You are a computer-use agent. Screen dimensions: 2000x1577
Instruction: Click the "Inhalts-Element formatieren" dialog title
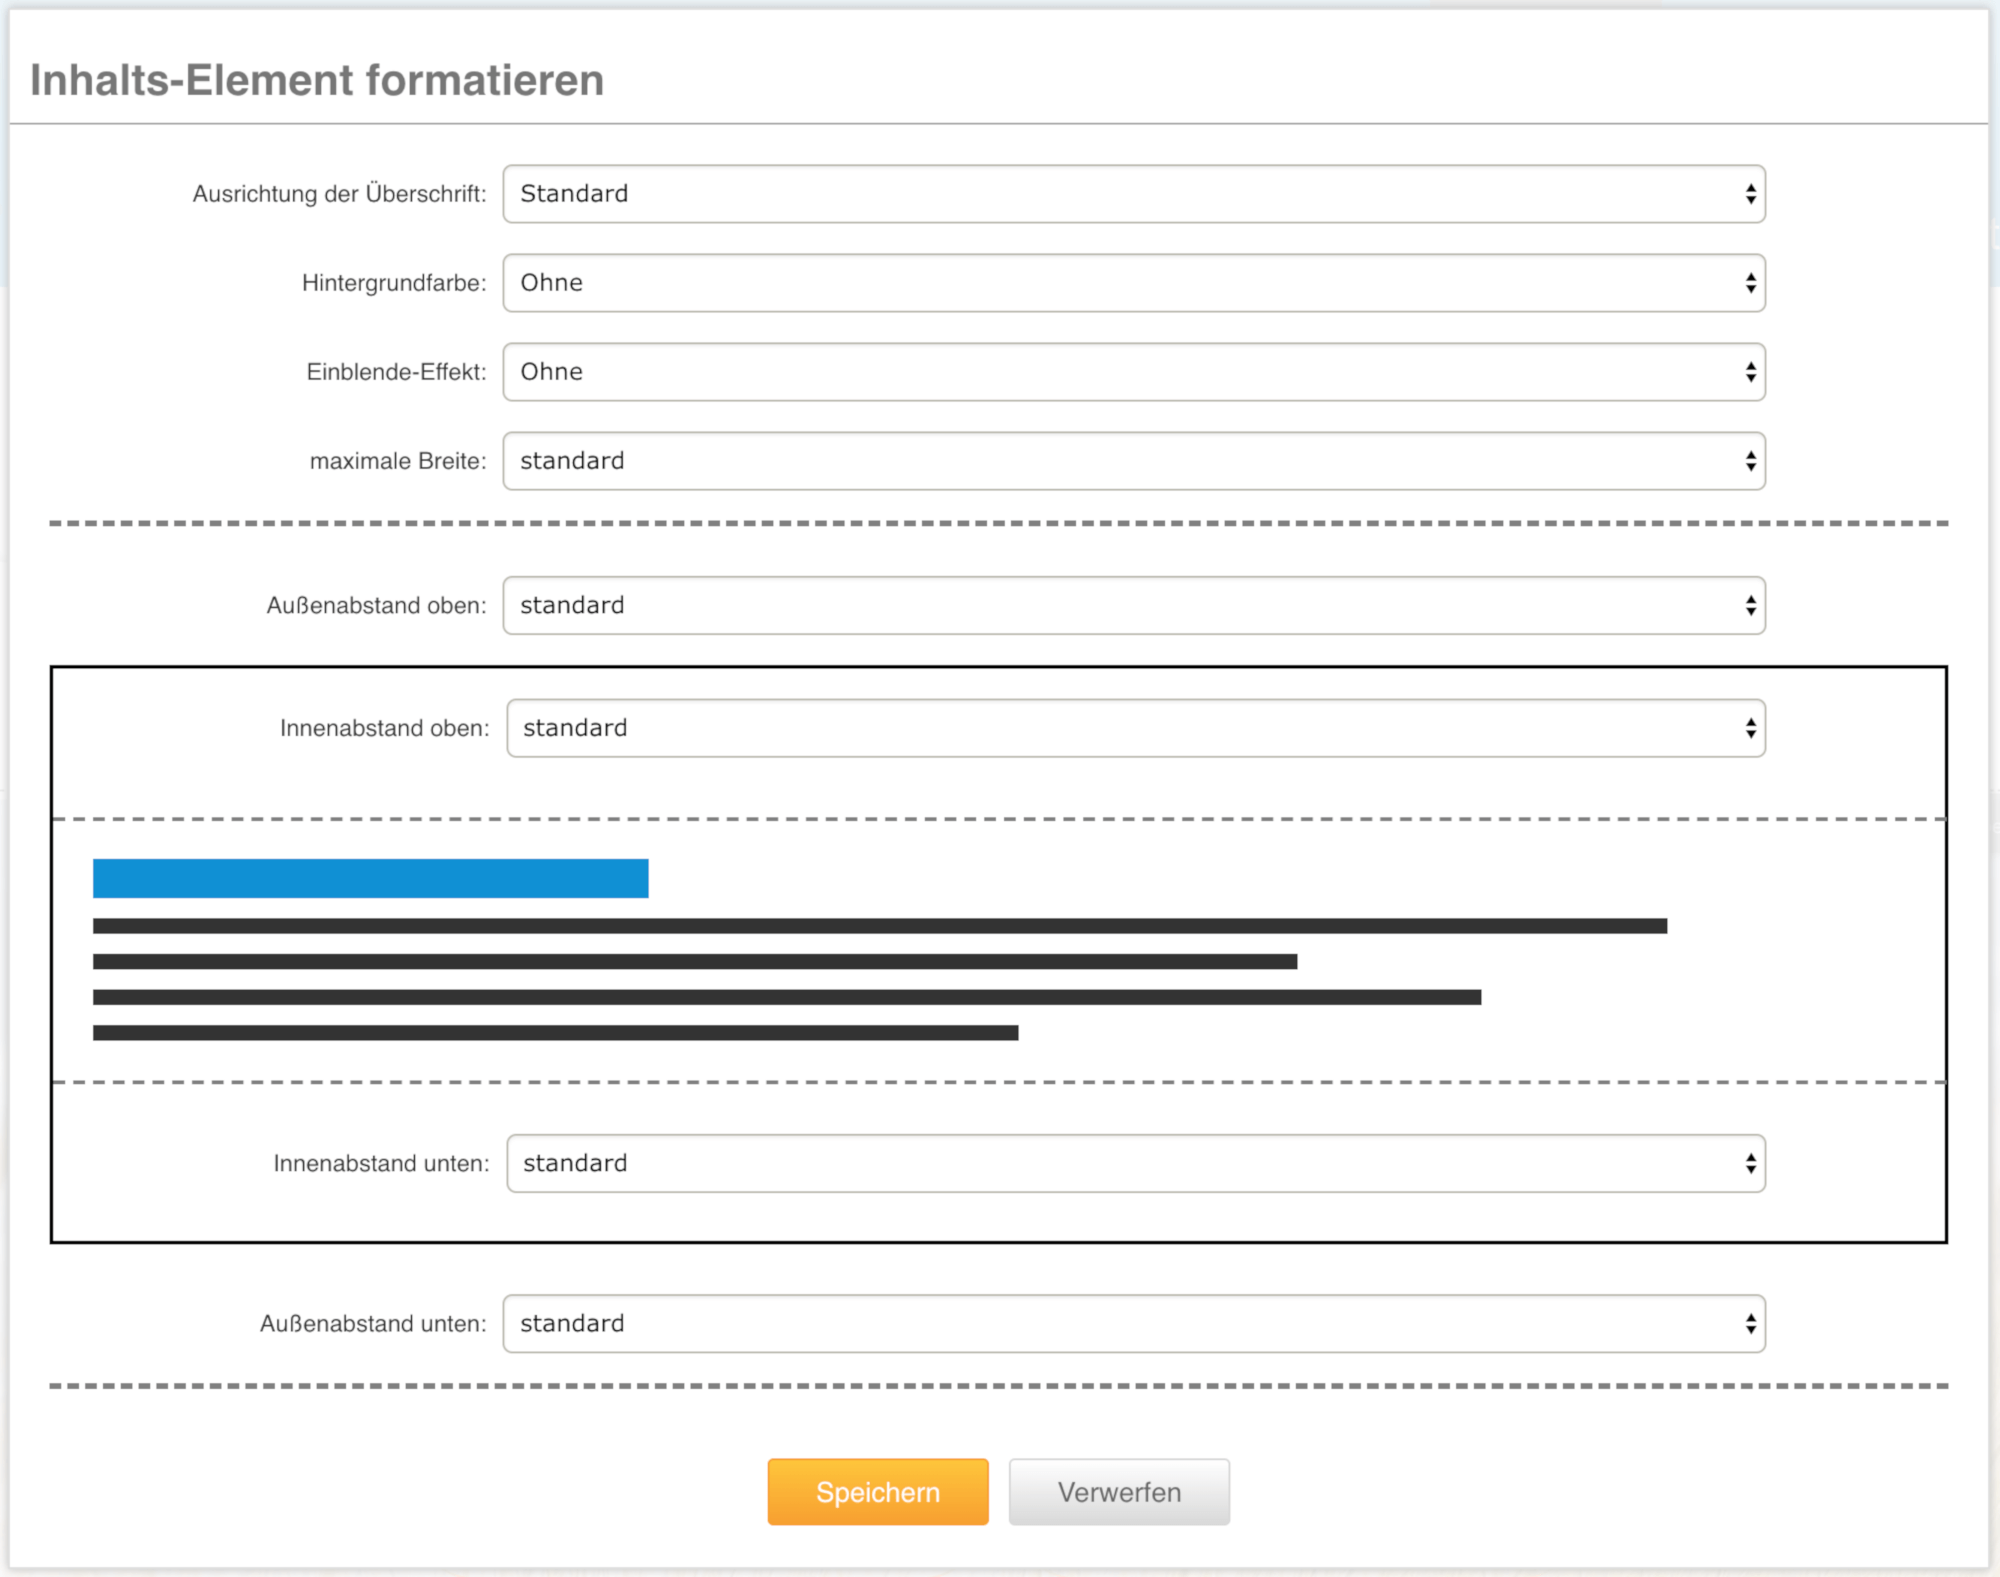pos(317,79)
